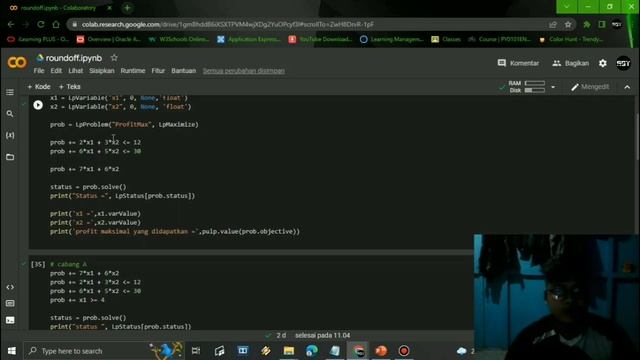Add a code cell with + Kode
The image size is (640, 360).
(39, 87)
